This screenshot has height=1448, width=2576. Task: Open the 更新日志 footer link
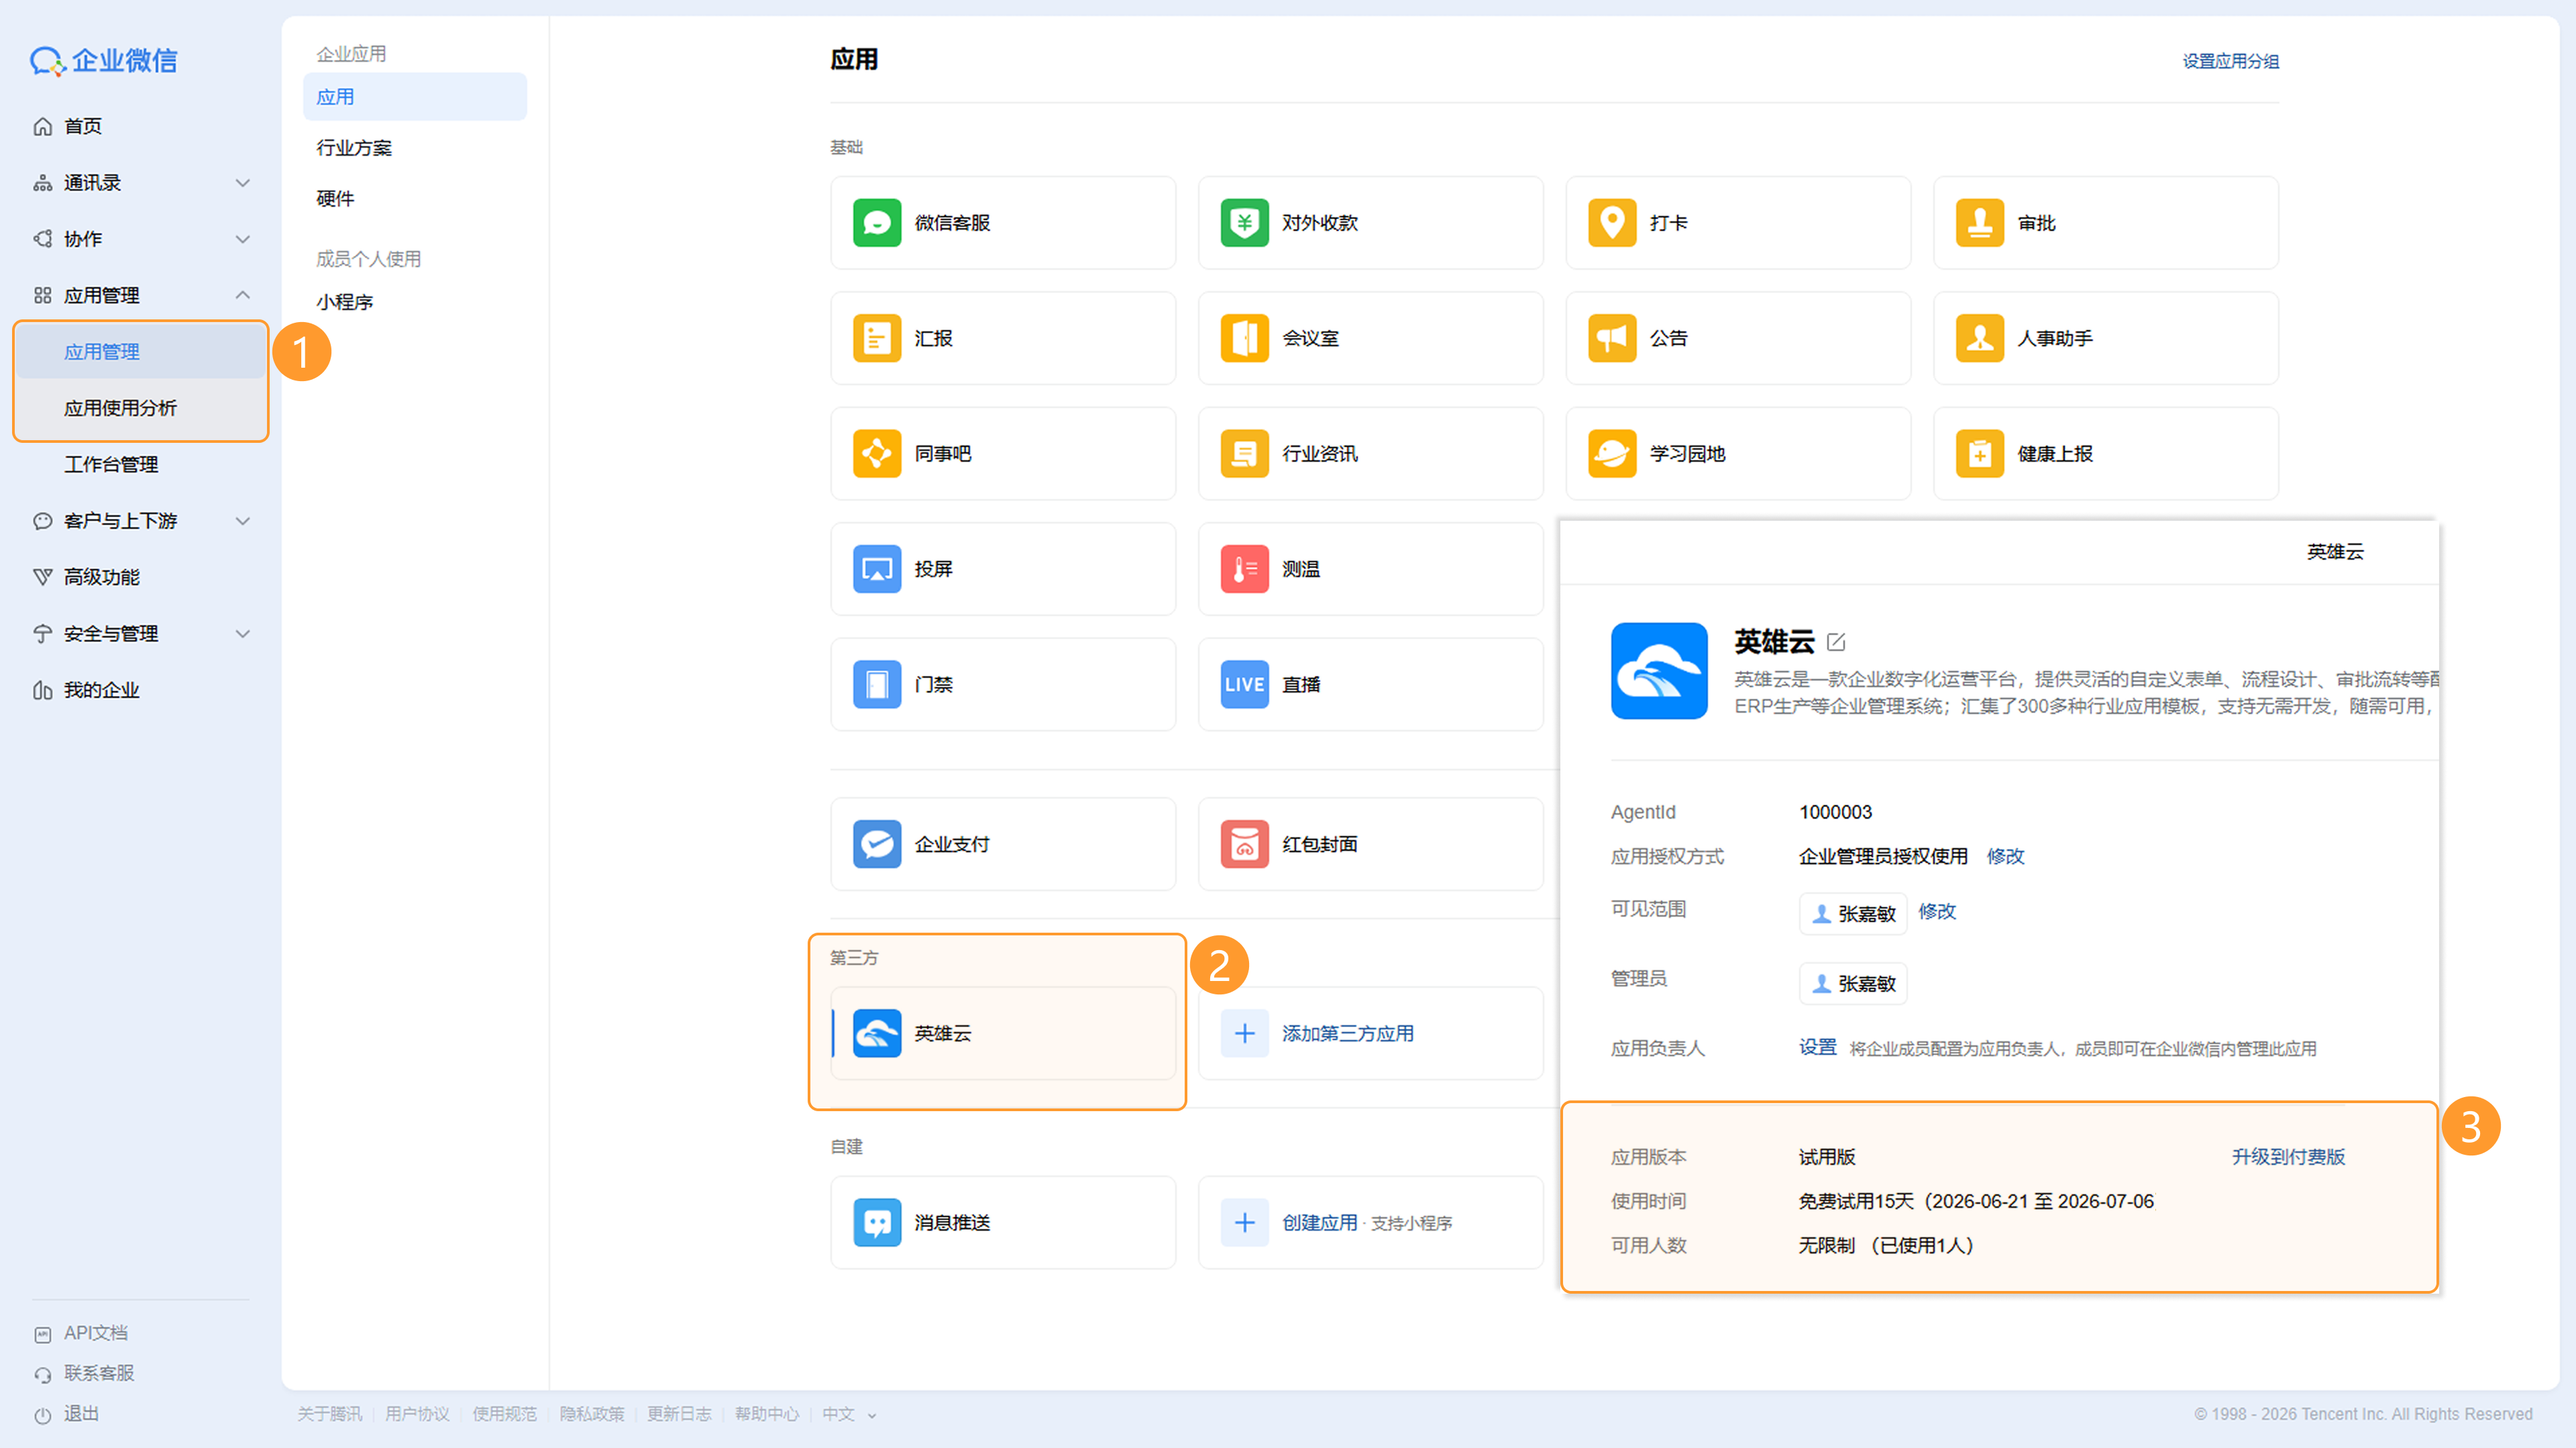click(679, 1414)
